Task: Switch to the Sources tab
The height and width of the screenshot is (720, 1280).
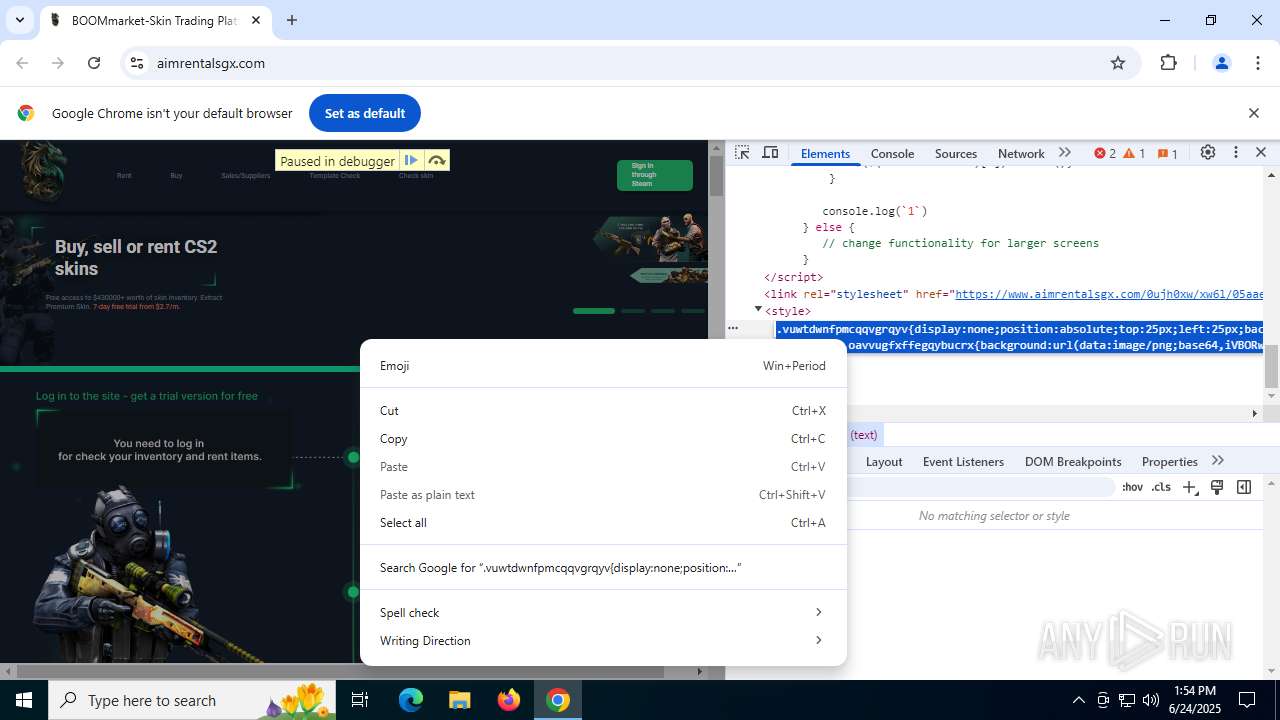Action: coord(956,153)
